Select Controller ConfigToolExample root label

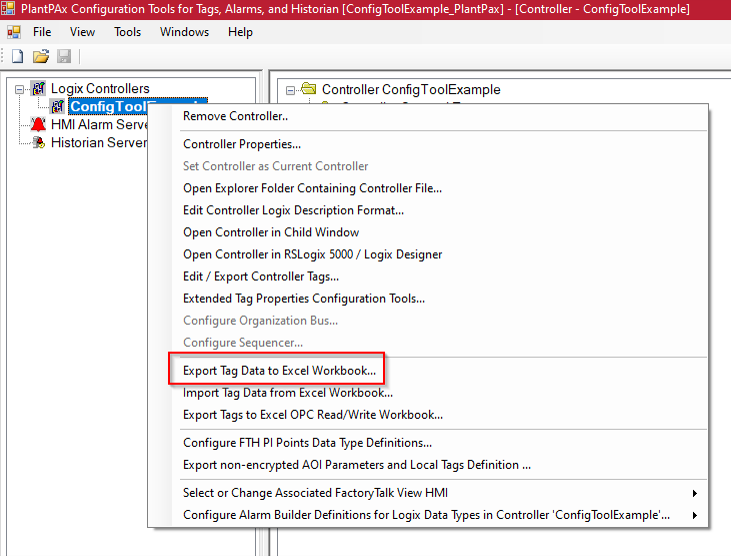411,89
